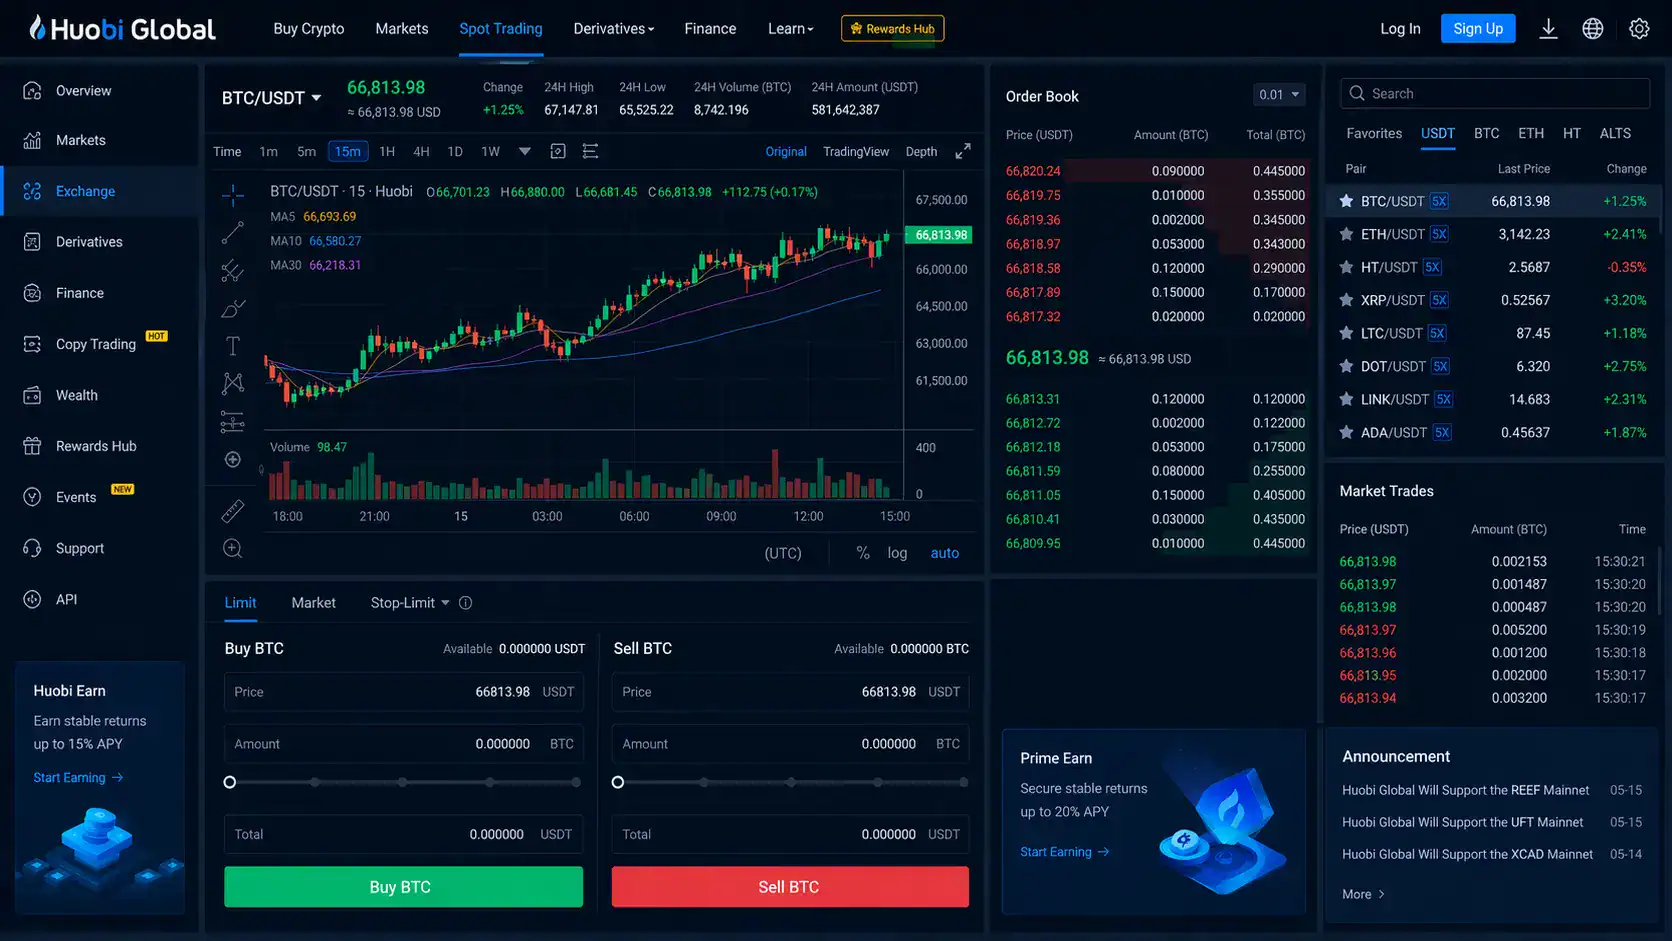
Task: Click the Buy BTC amount slider handle
Action: click(230, 782)
